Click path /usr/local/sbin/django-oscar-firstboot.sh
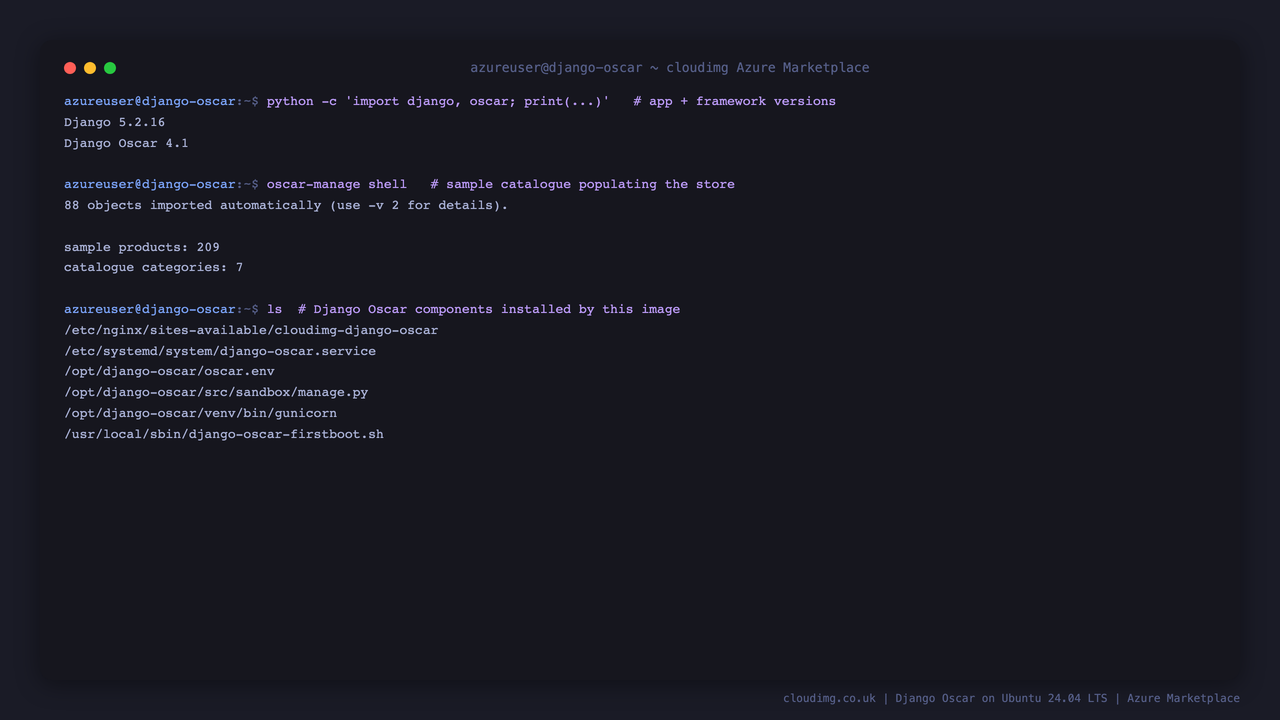 (x=224, y=434)
